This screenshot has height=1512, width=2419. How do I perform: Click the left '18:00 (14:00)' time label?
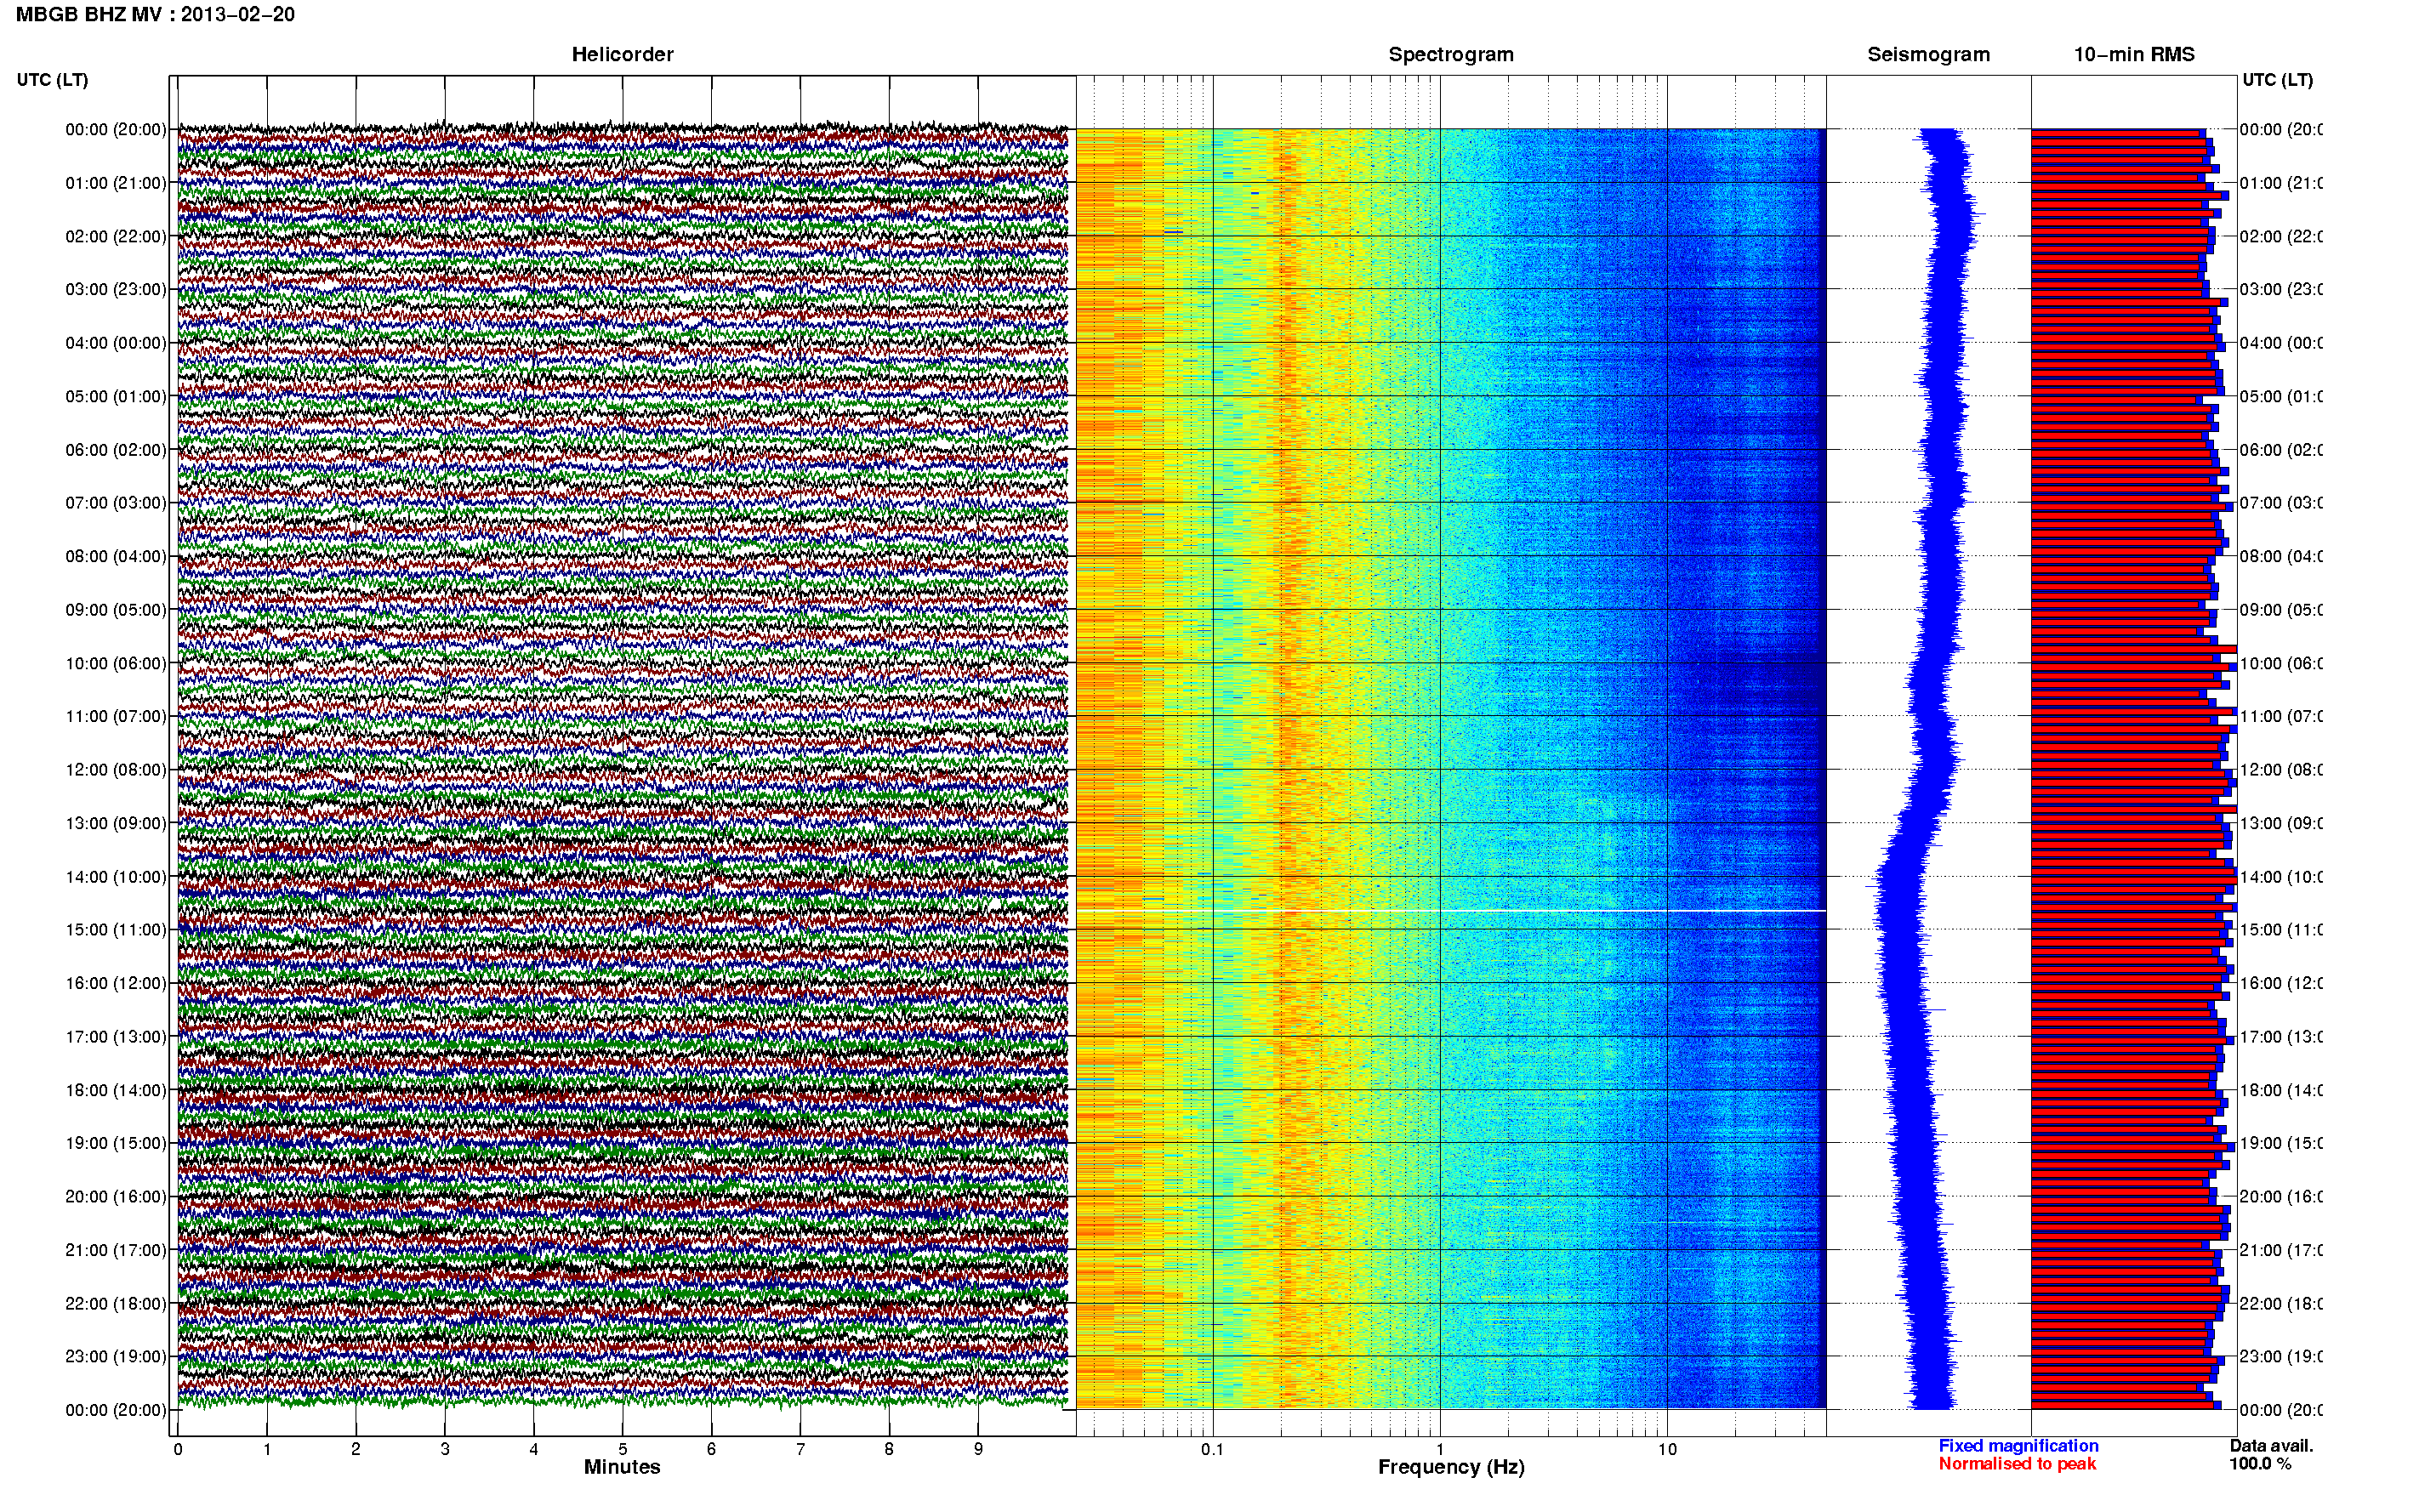116,1090
